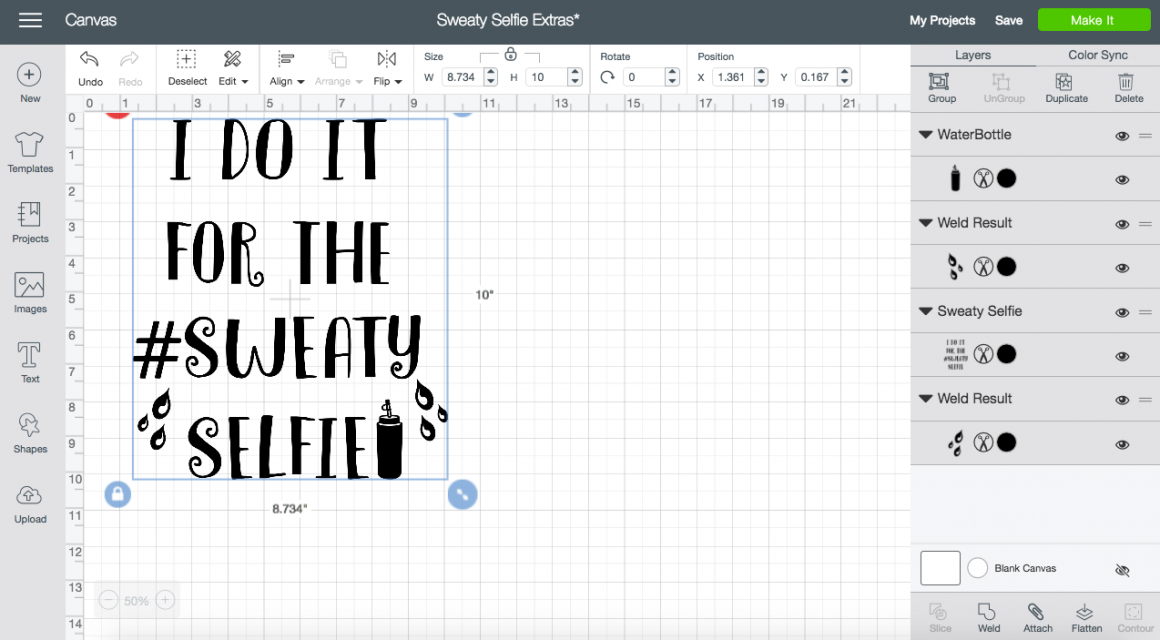Viewport: 1160px width, 640px height.
Task: Show the Blank Canvas layer
Action: (1122, 569)
